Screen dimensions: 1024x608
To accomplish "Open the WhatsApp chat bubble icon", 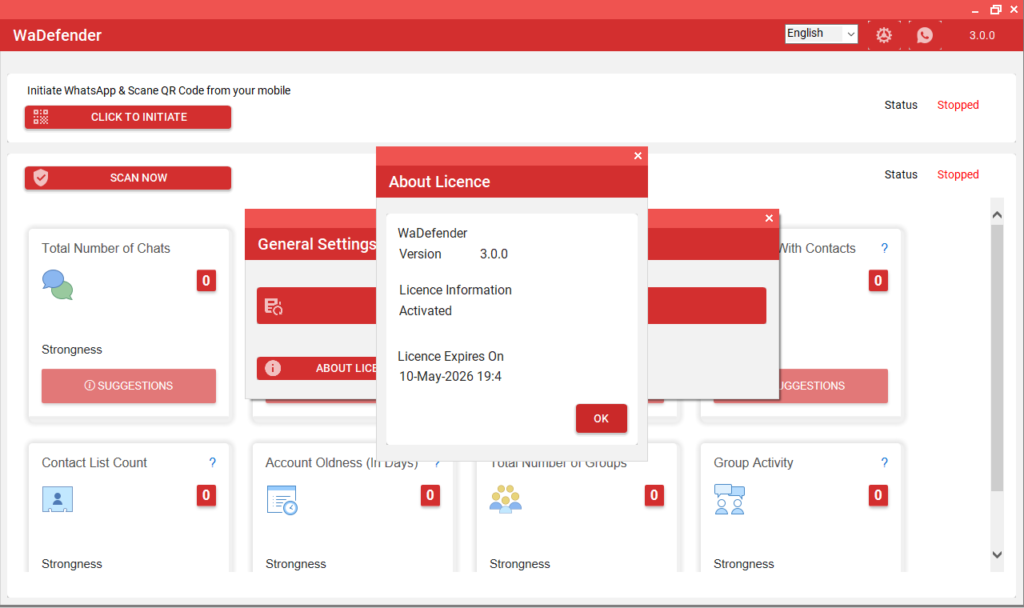I will tap(925, 35).
